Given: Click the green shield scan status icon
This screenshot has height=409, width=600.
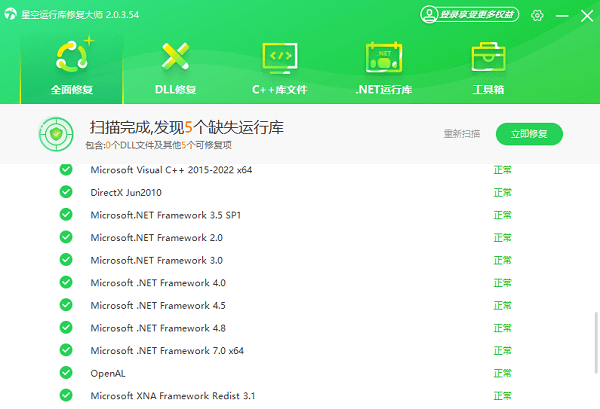Looking at the screenshot, I should pyautogui.click(x=56, y=134).
